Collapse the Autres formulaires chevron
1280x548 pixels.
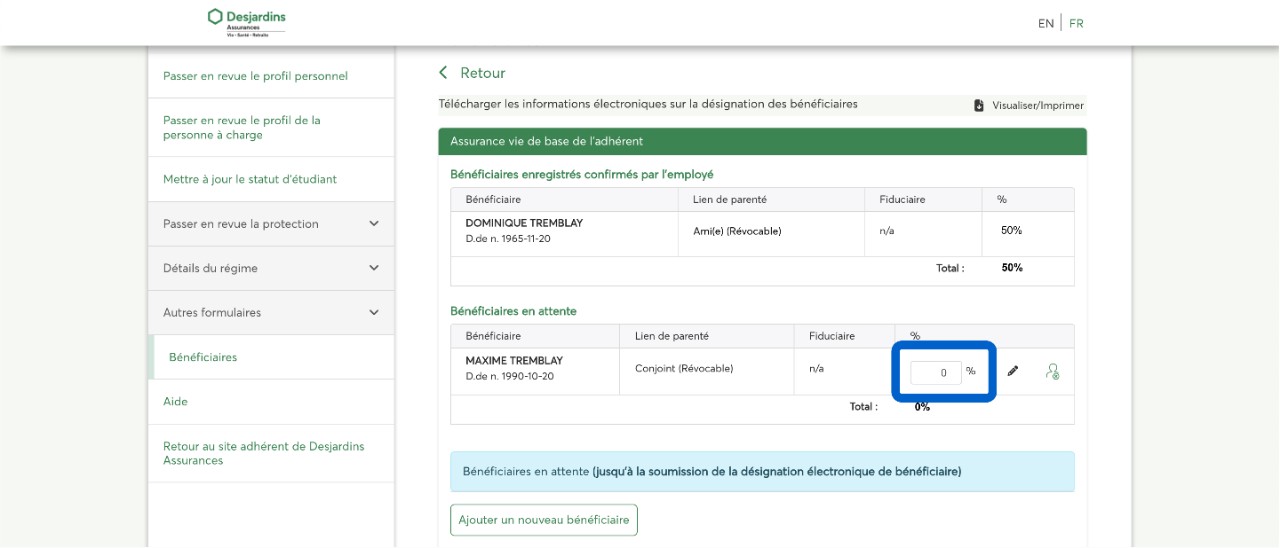click(x=374, y=313)
